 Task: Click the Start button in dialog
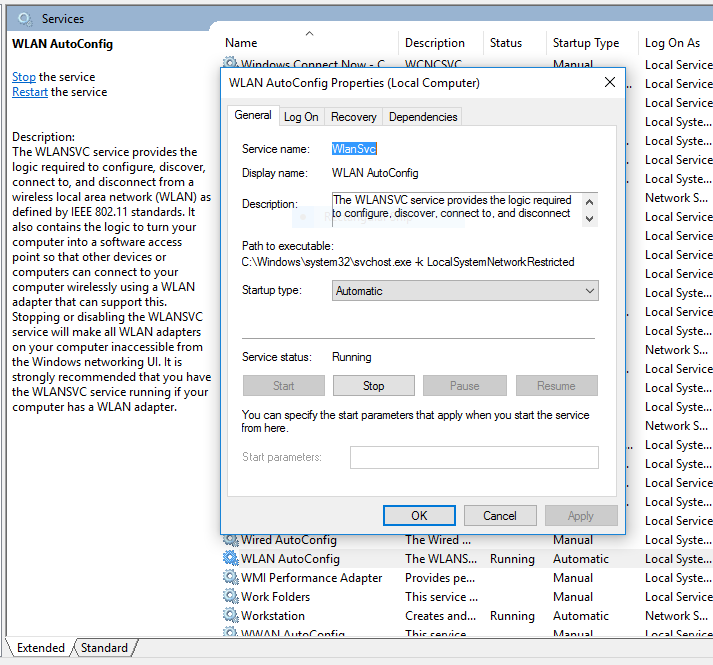pos(284,386)
